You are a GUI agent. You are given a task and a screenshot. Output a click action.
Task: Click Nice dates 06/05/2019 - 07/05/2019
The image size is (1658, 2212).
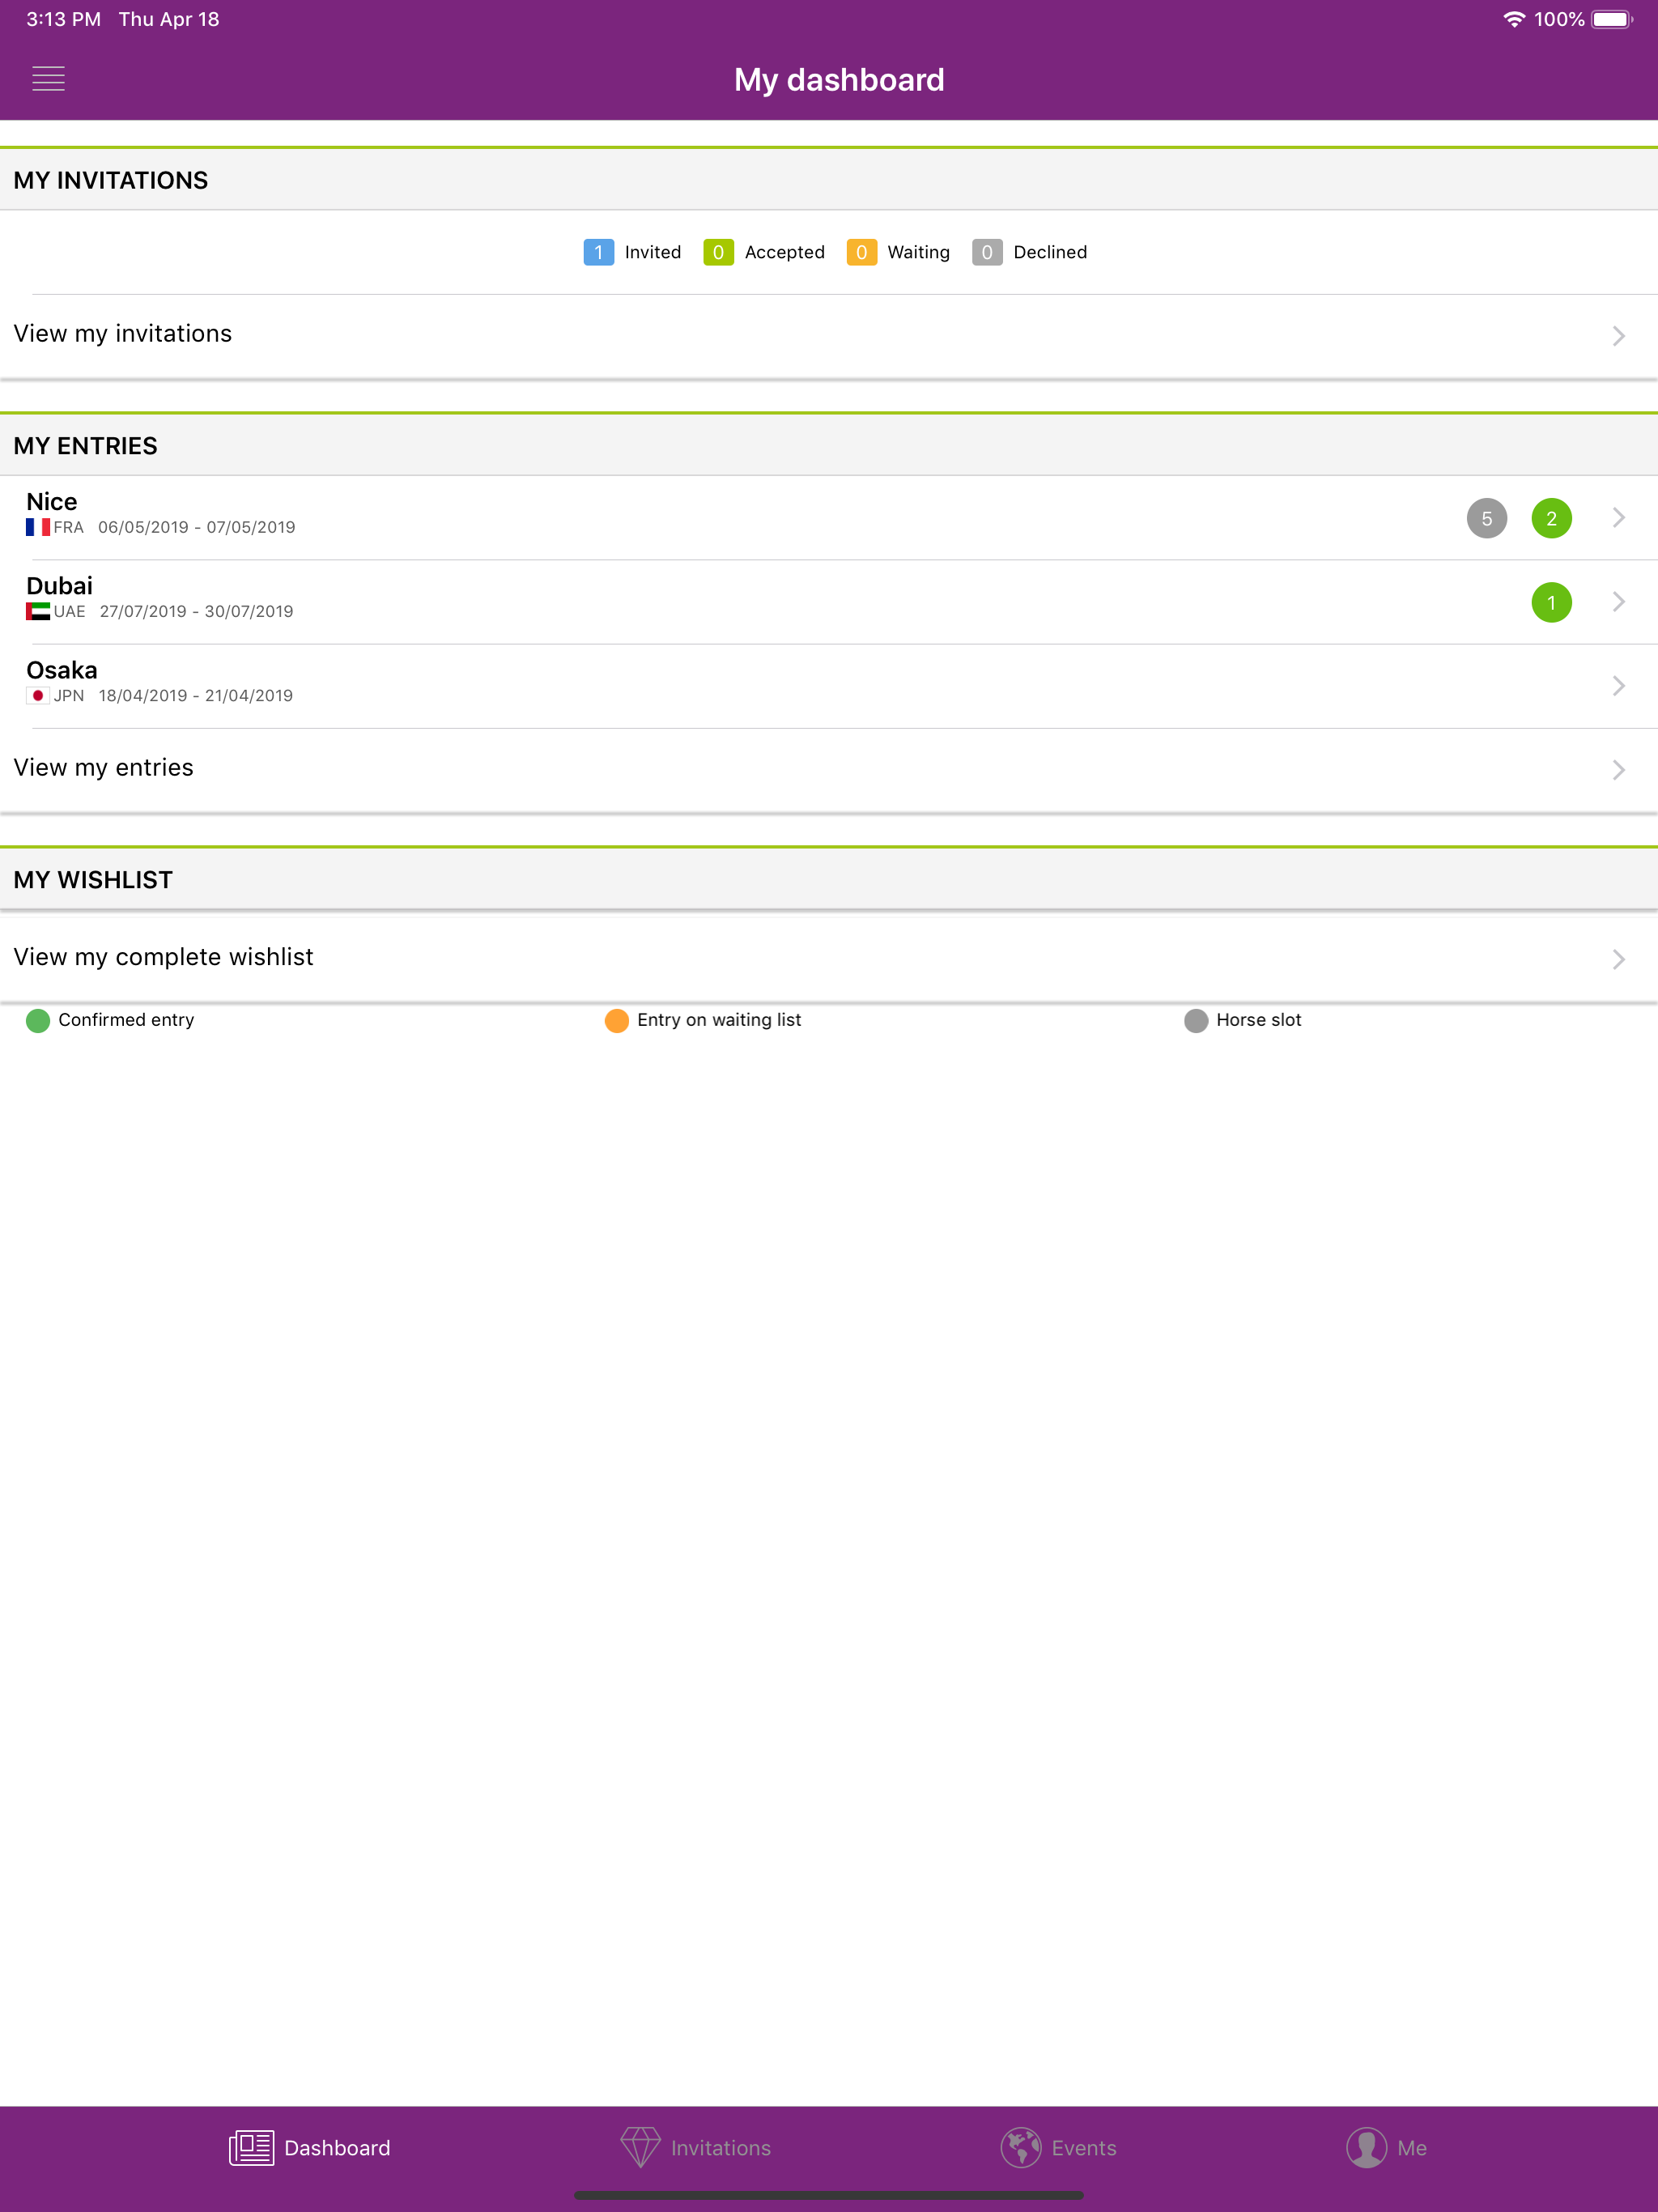[197, 527]
